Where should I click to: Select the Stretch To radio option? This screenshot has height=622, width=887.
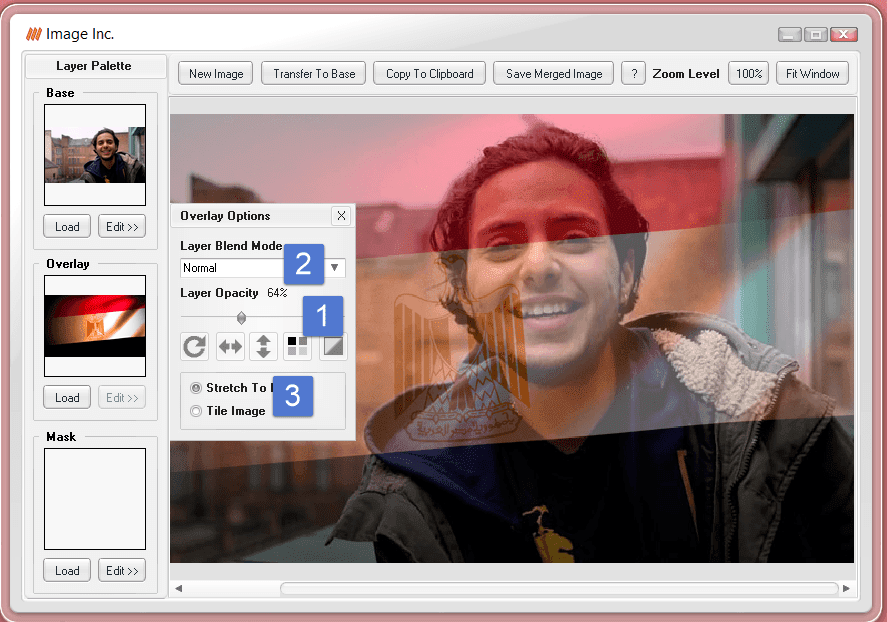pyautogui.click(x=196, y=388)
